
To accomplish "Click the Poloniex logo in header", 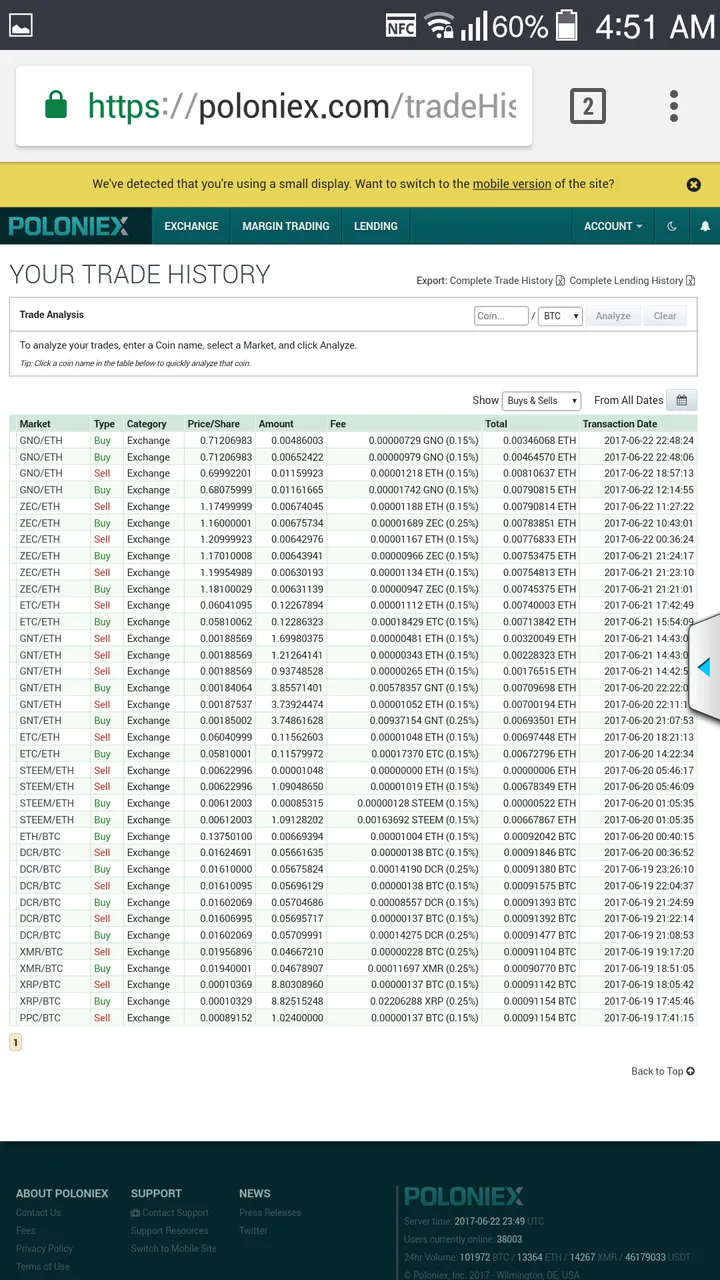I will [69, 226].
